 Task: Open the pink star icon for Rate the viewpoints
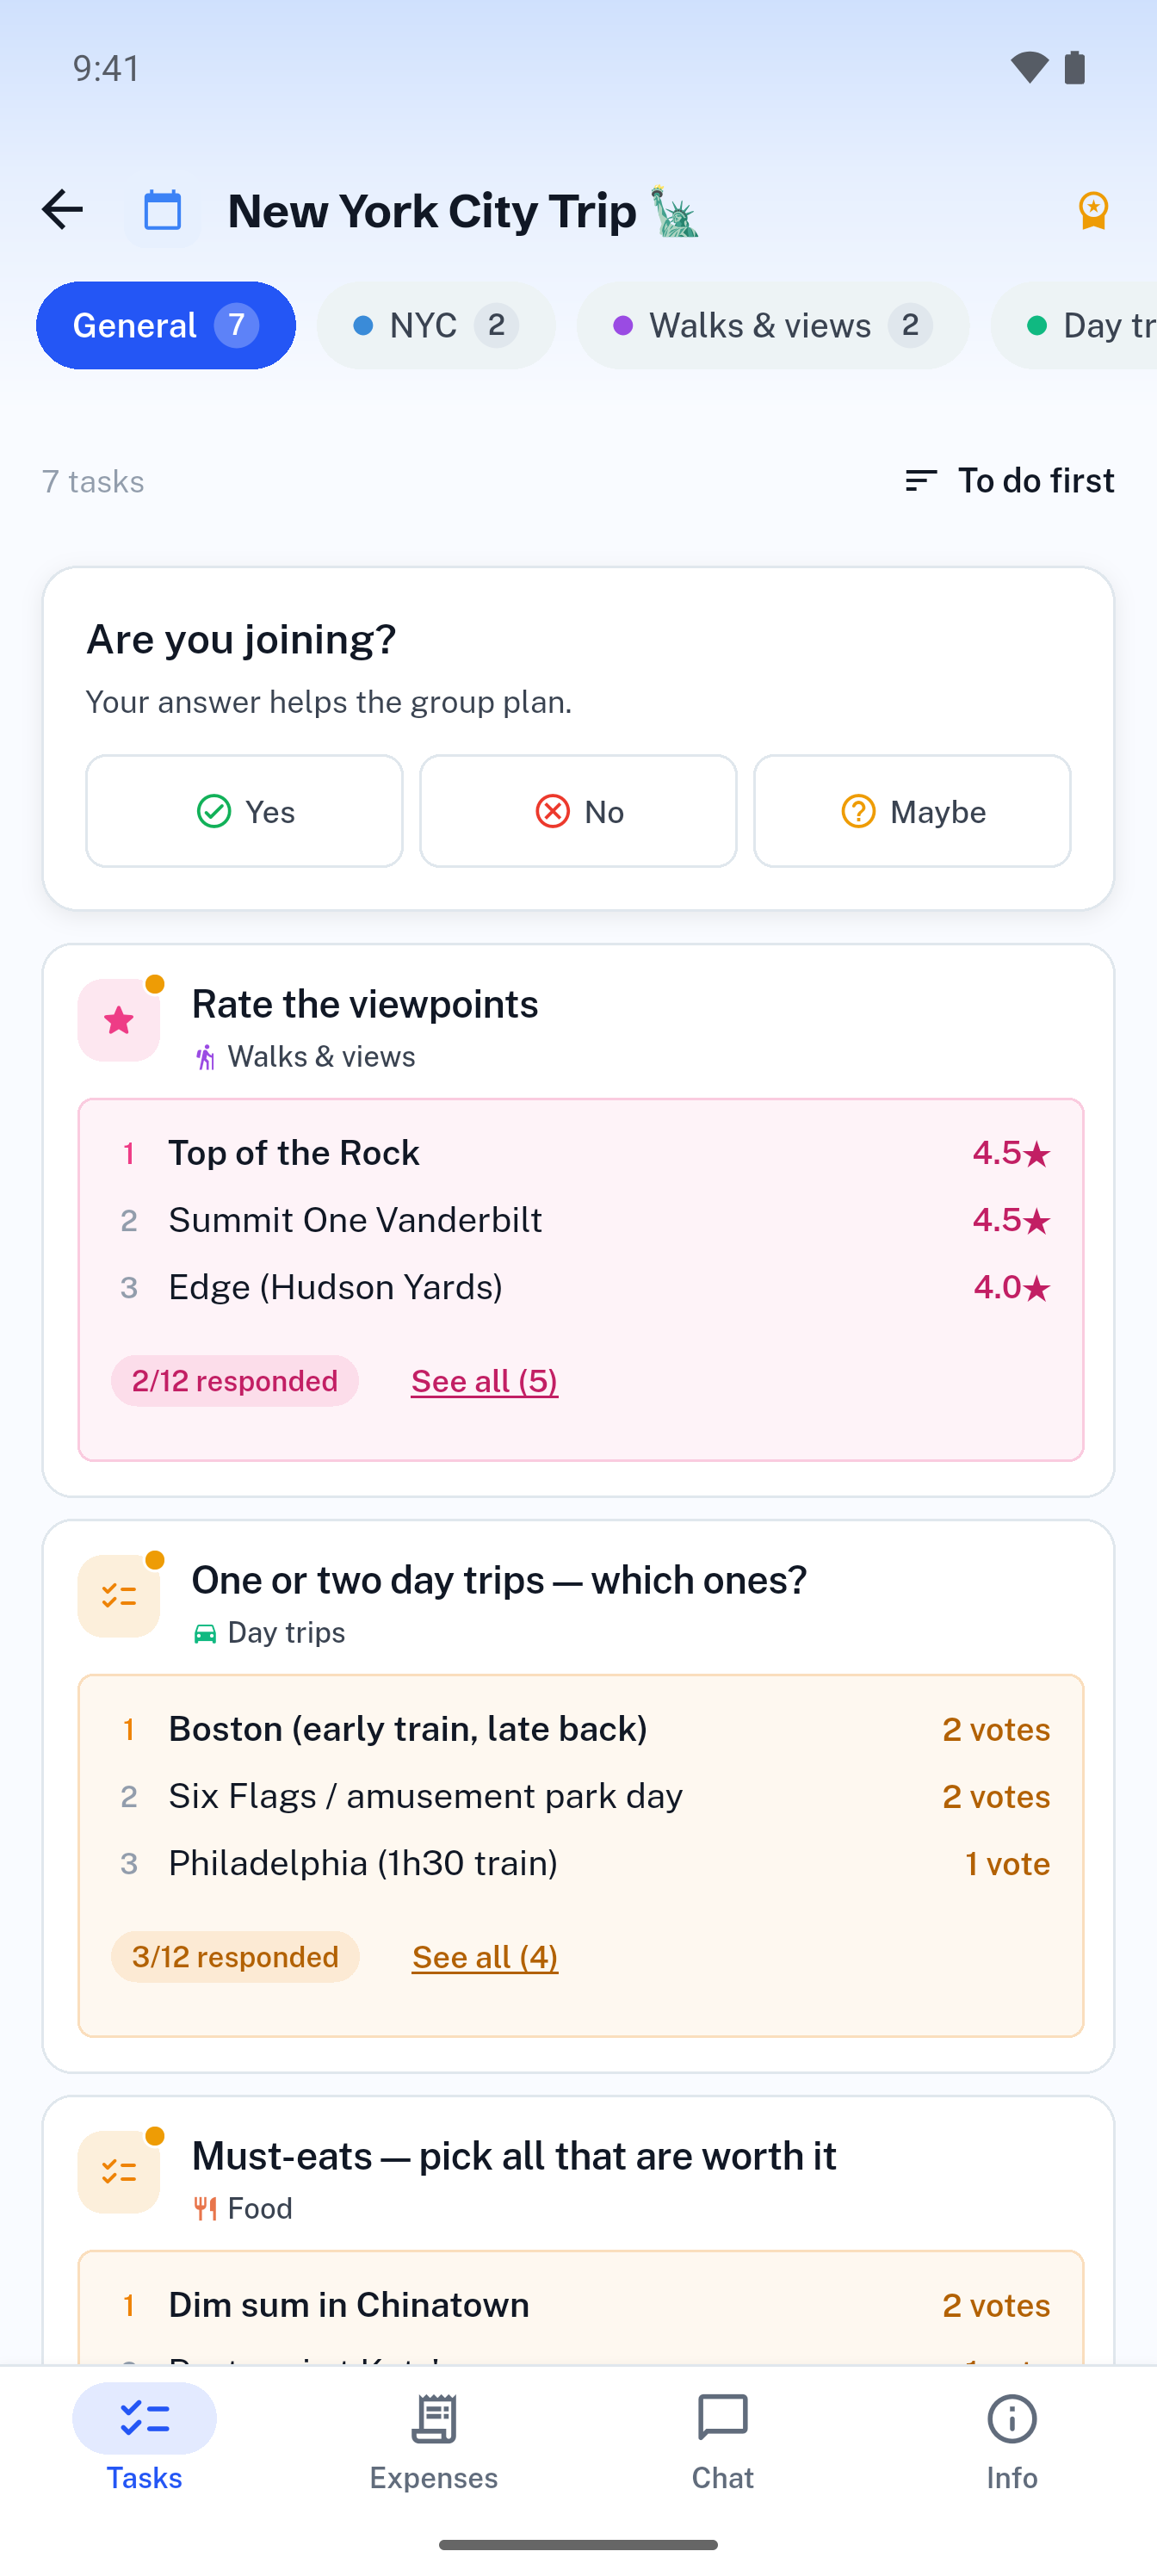pyautogui.click(x=119, y=1020)
